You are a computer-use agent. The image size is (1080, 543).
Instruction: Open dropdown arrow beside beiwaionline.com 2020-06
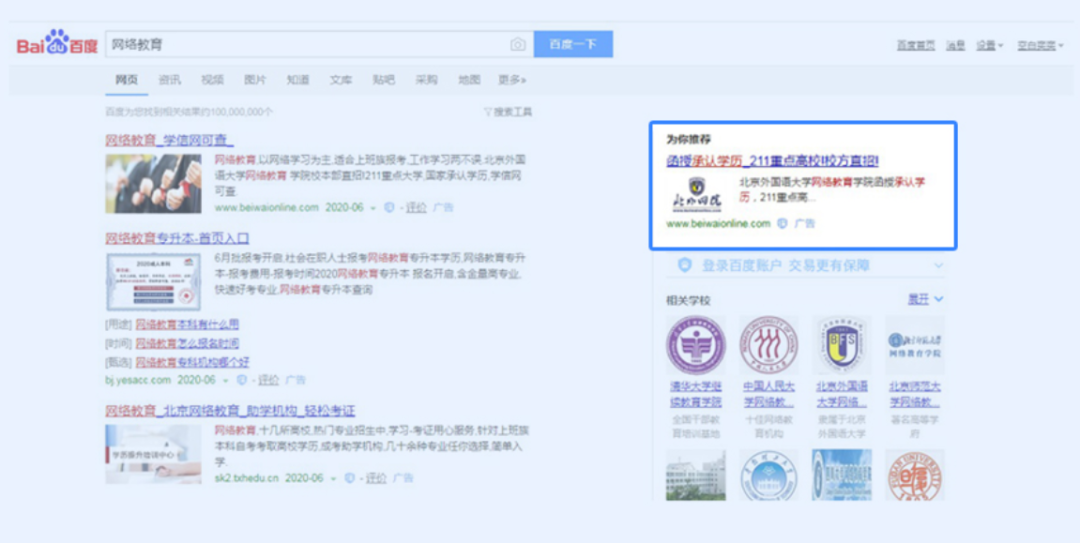pyautogui.click(x=373, y=208)
